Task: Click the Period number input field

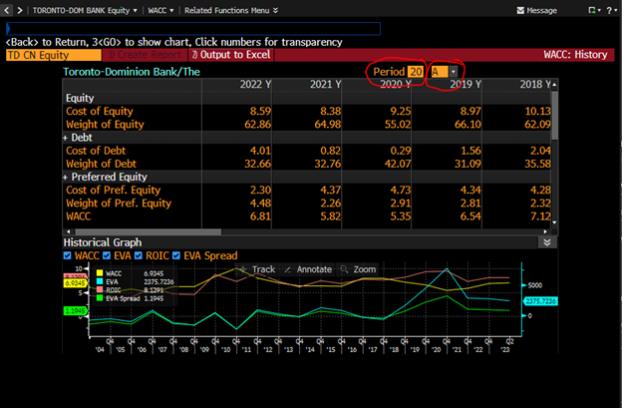Action: (415, 72)
